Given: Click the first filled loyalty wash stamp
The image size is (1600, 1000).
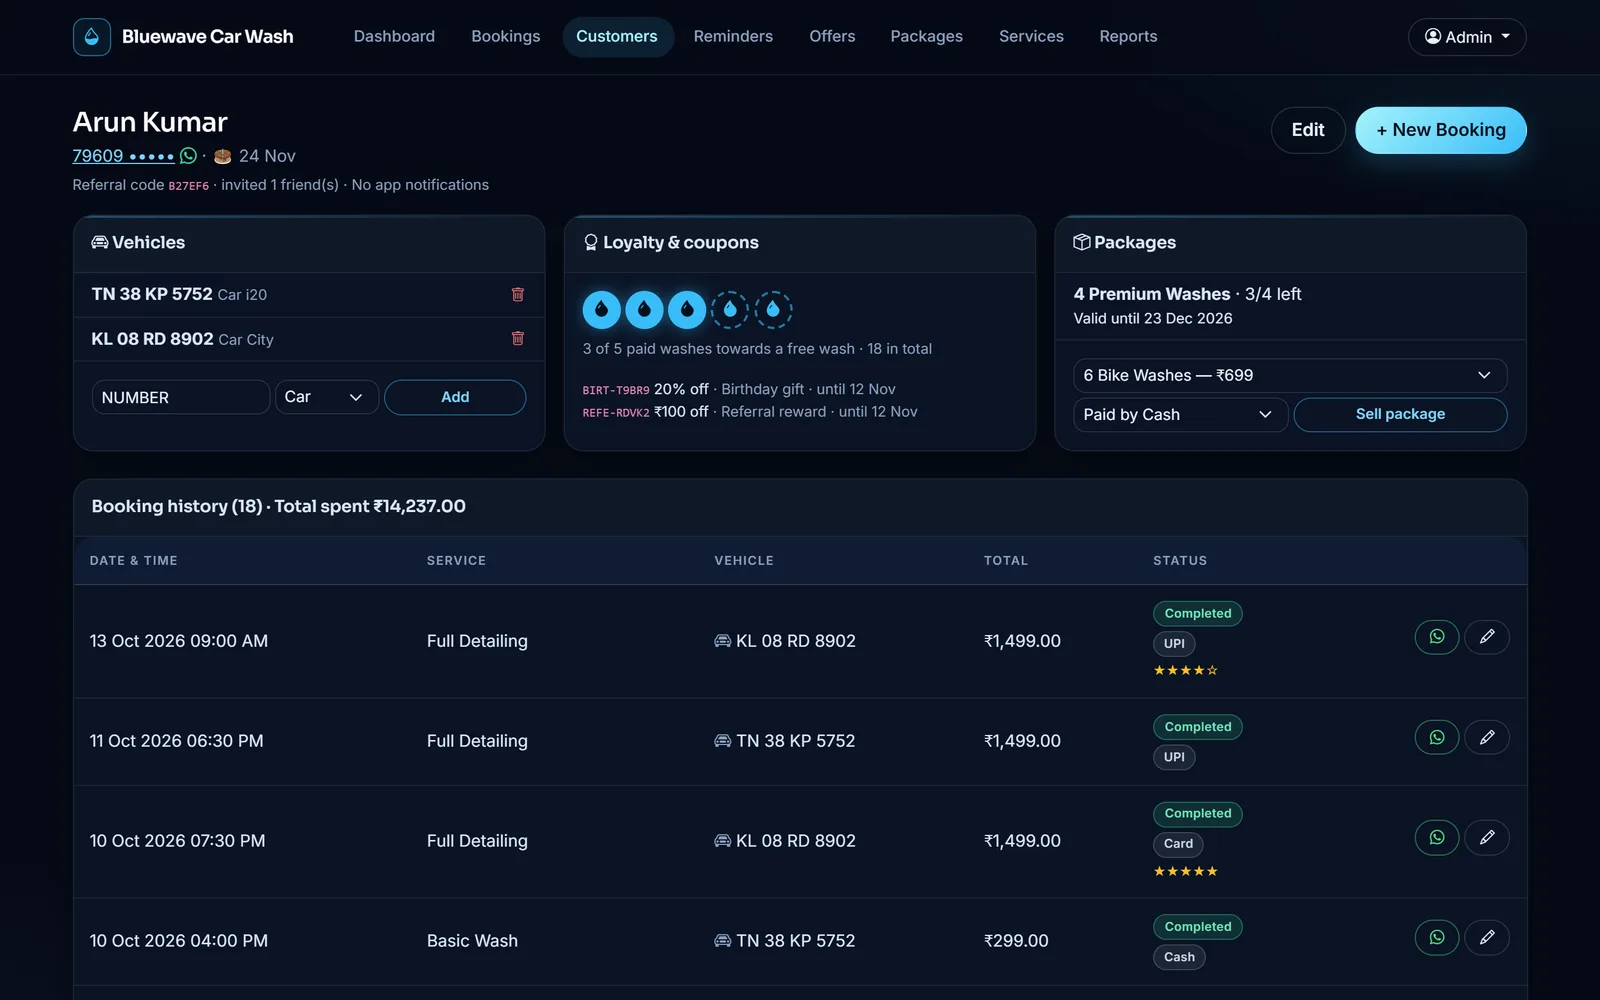Looking at the screenshot, I should pos(601,310).
